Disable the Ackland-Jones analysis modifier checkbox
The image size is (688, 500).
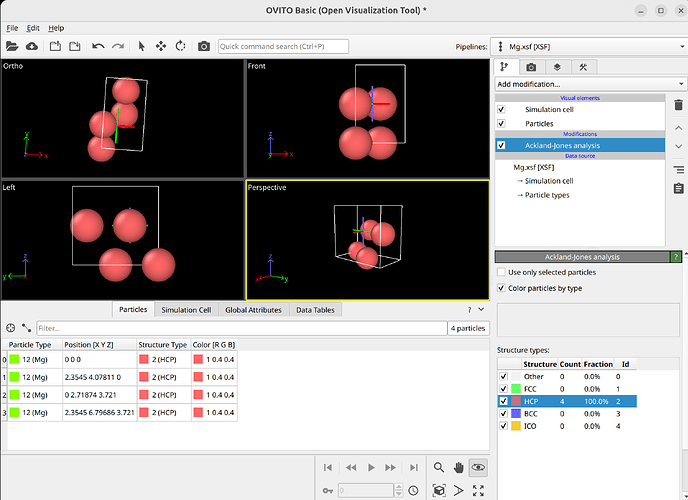point(501,145)
